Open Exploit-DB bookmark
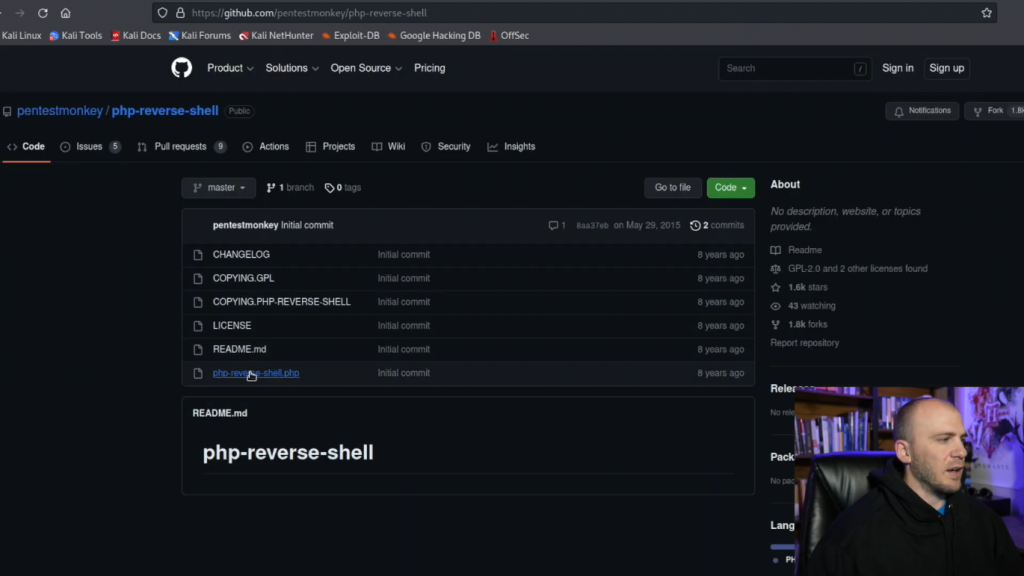1024x576 pixels. pyautogui.click(x=351, y=35)
